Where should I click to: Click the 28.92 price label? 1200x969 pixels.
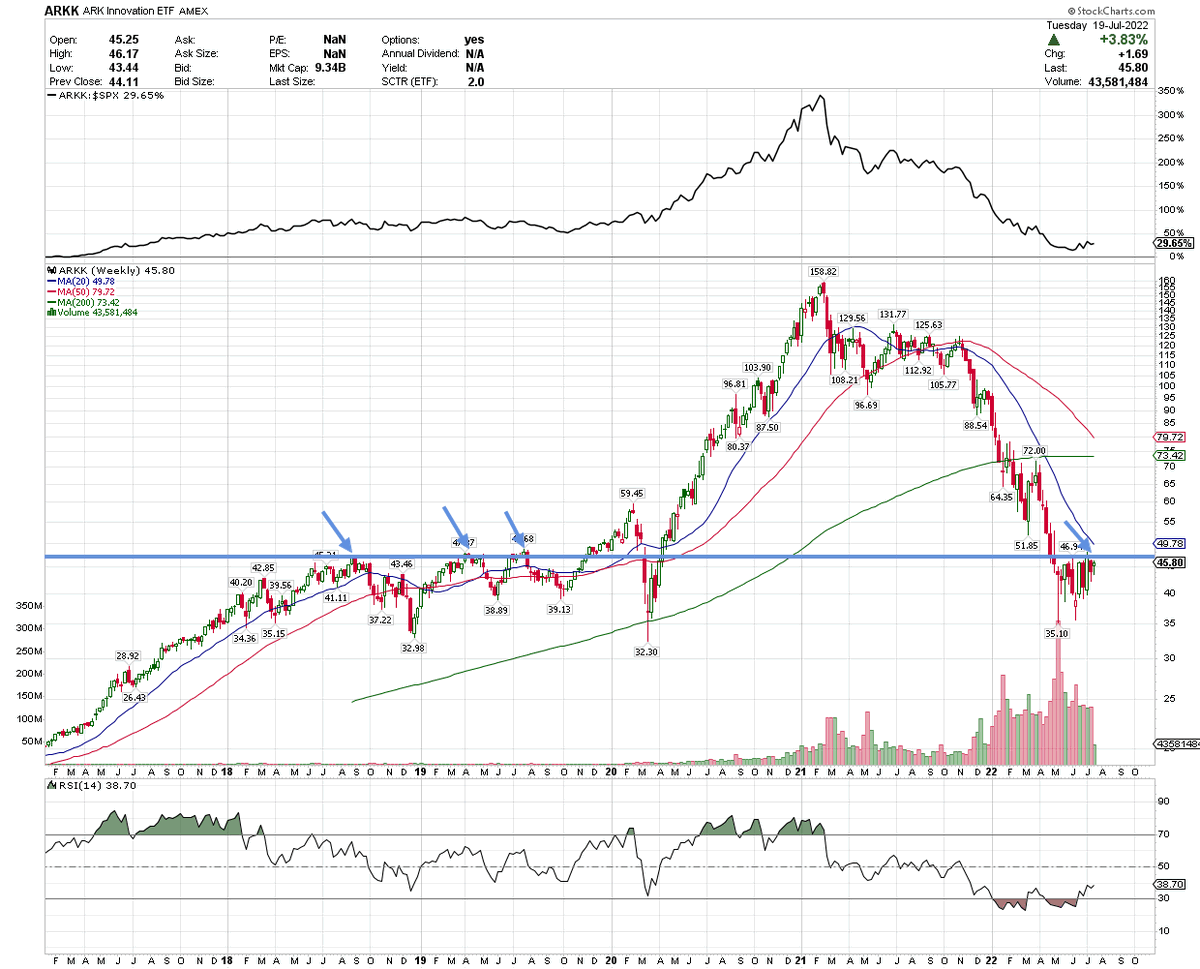127,655
